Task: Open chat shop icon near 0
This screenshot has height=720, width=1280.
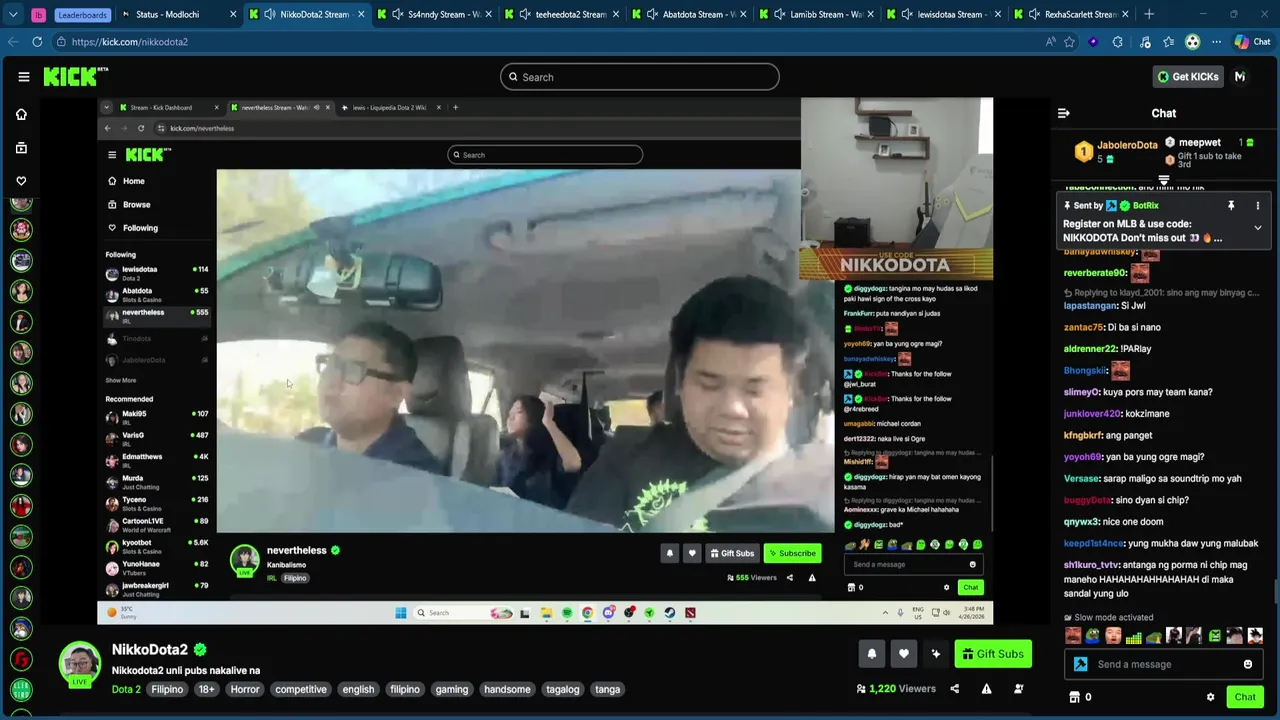Action: pyautogui.click(x=1075, y=697)
